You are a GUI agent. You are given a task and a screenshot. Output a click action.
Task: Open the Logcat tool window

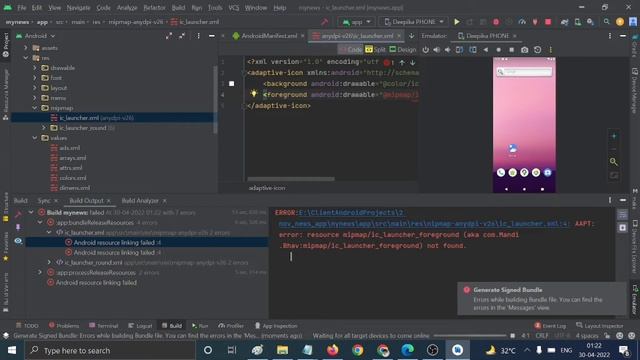[x=140, y=326]
